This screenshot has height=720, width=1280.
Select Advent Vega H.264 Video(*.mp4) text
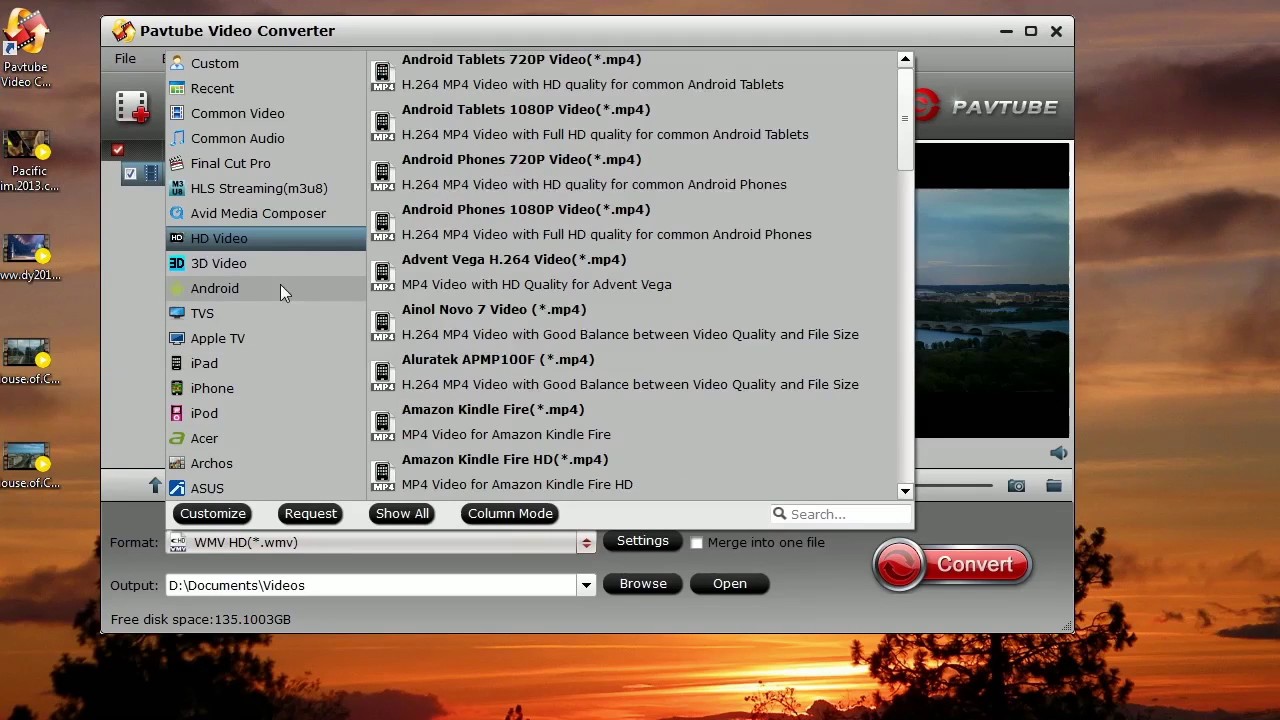[514, 259]
